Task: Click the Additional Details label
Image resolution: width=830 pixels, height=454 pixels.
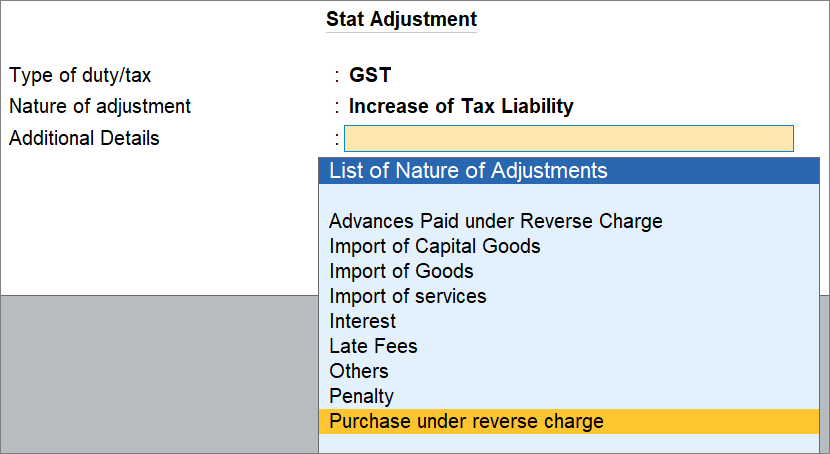Action: pyautogui.click(x=84, y=138)
